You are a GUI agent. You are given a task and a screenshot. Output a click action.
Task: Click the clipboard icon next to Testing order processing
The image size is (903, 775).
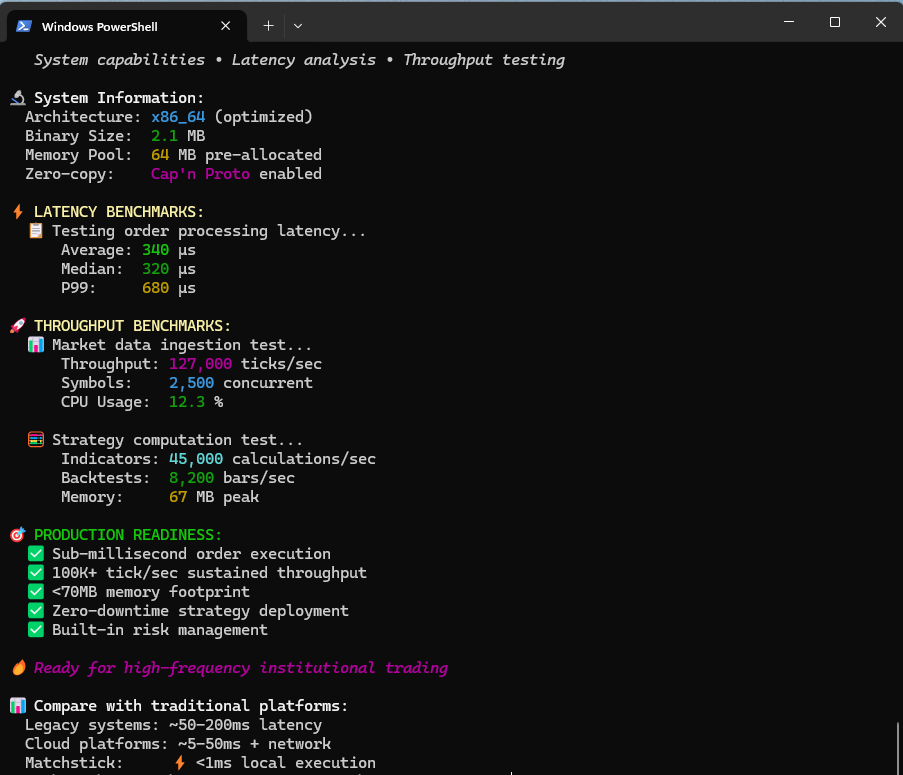(x=36, y=230)
